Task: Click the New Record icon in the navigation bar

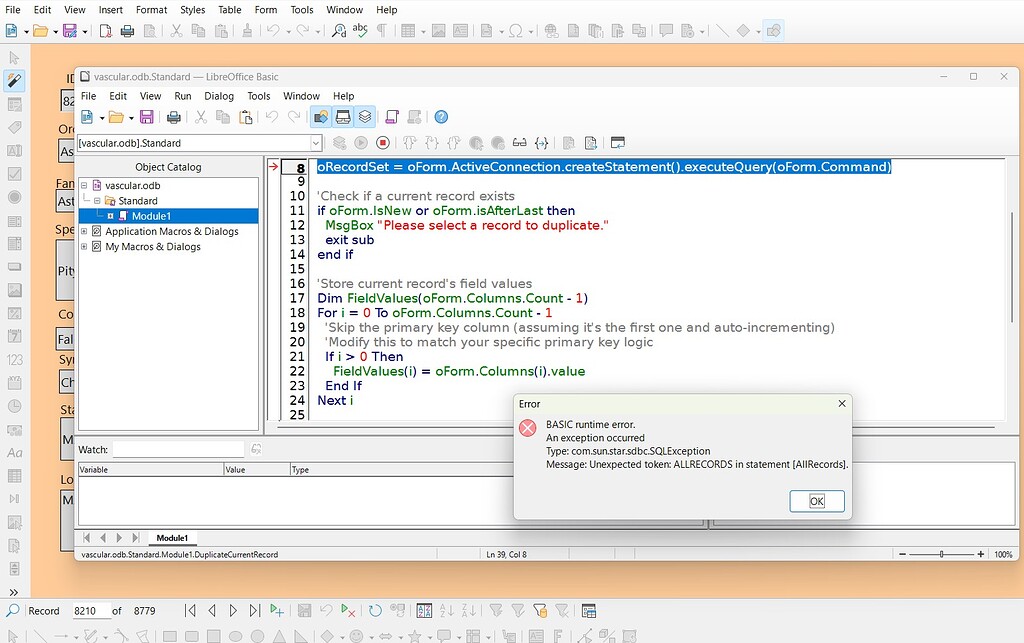Action: coord(277,610)
